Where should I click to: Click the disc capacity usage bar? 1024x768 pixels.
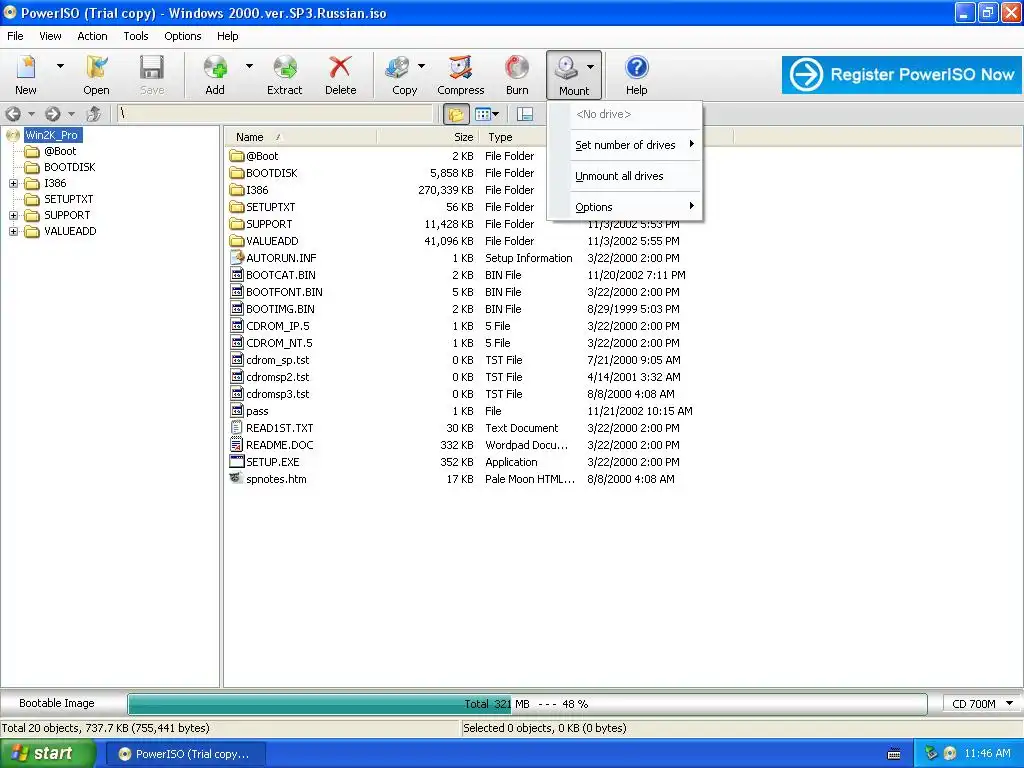click(527, 704)
